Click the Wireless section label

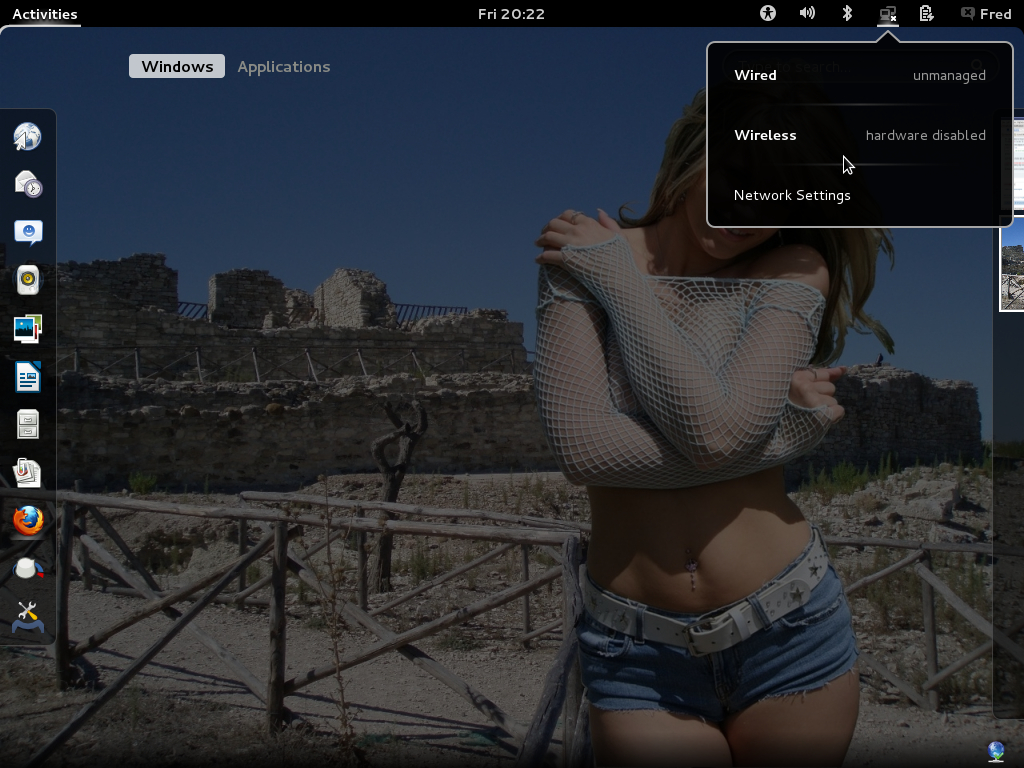pyautogui.click(x=765, y=135)
